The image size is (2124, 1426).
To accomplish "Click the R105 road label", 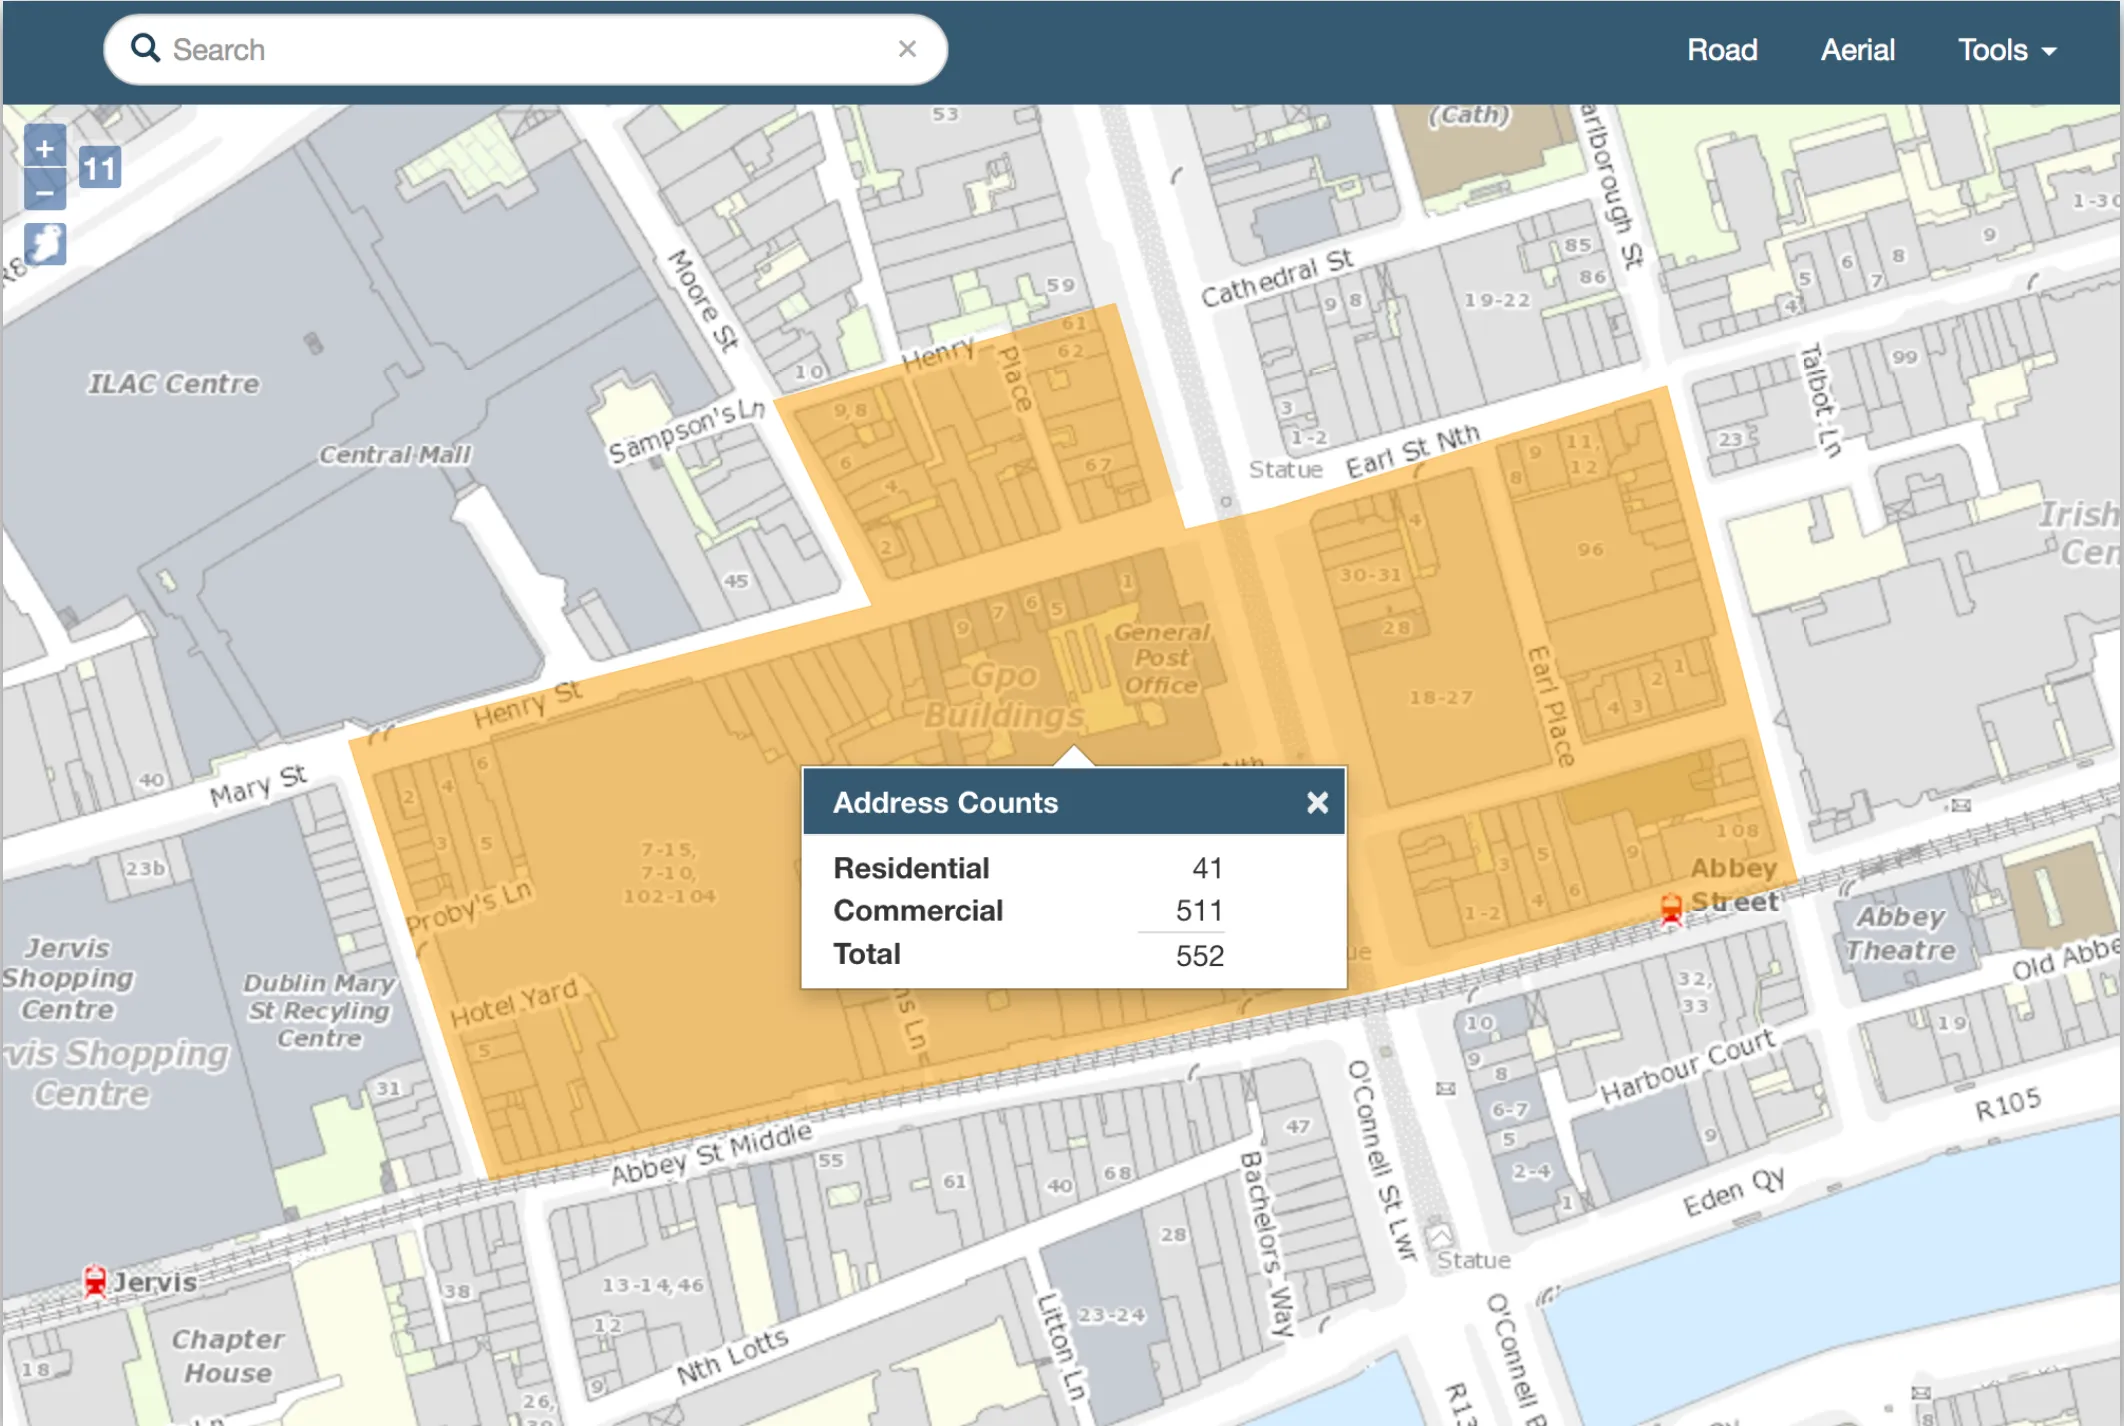I will 2007,1105.
